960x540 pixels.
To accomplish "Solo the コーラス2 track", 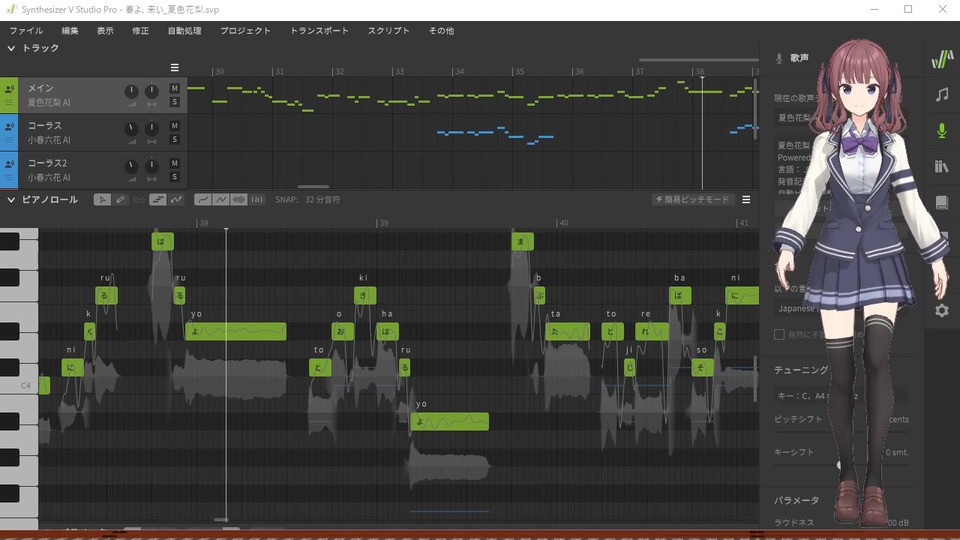I will 174,177.
